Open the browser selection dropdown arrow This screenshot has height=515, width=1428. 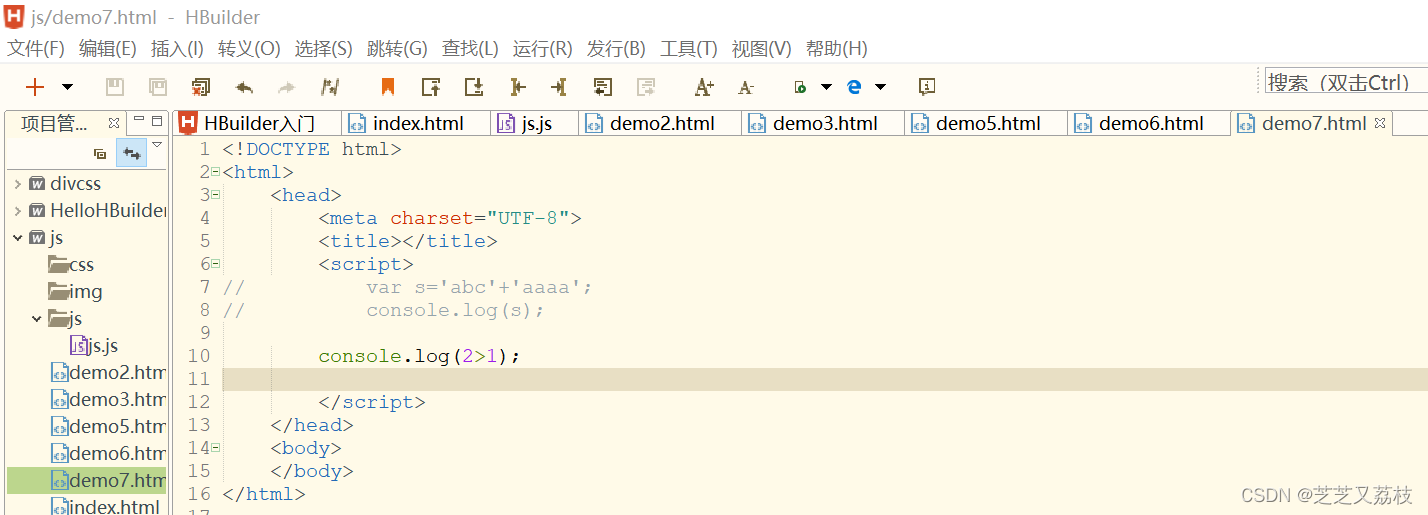point(880,87)
